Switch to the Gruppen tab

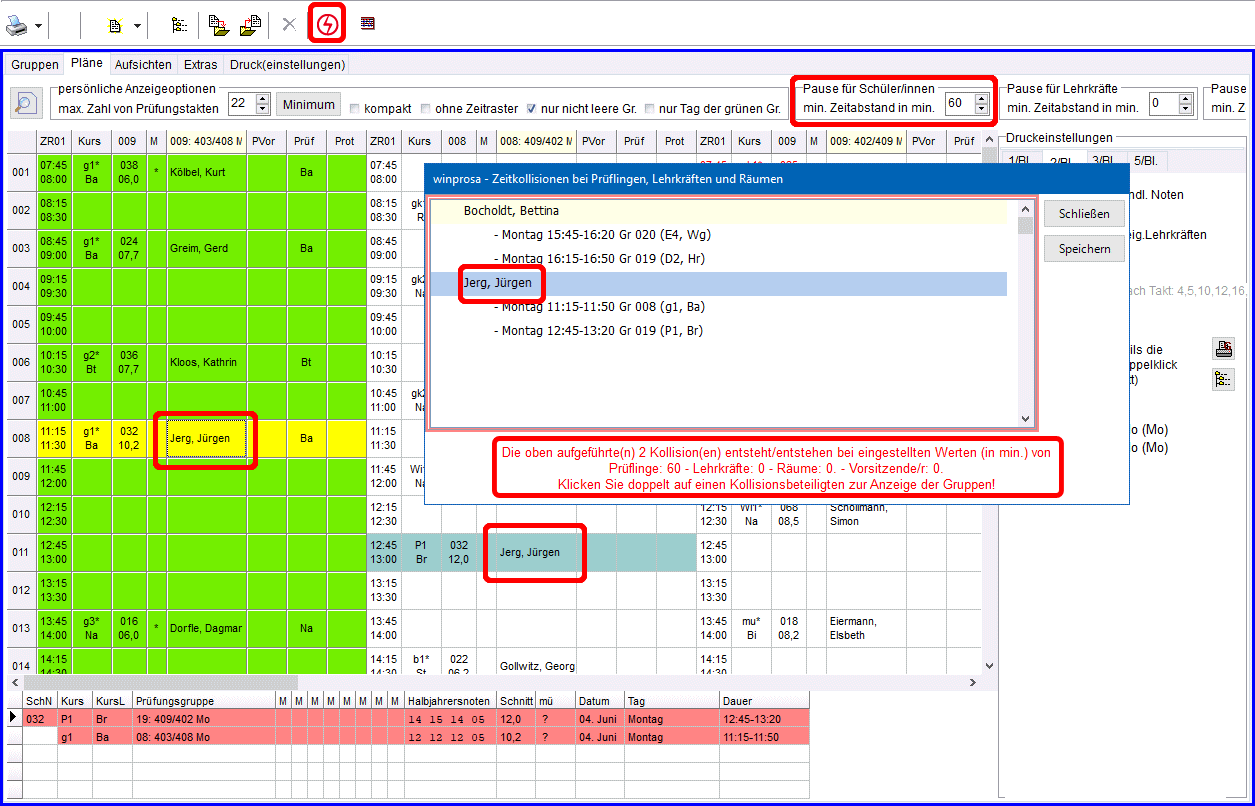point(35,65)
